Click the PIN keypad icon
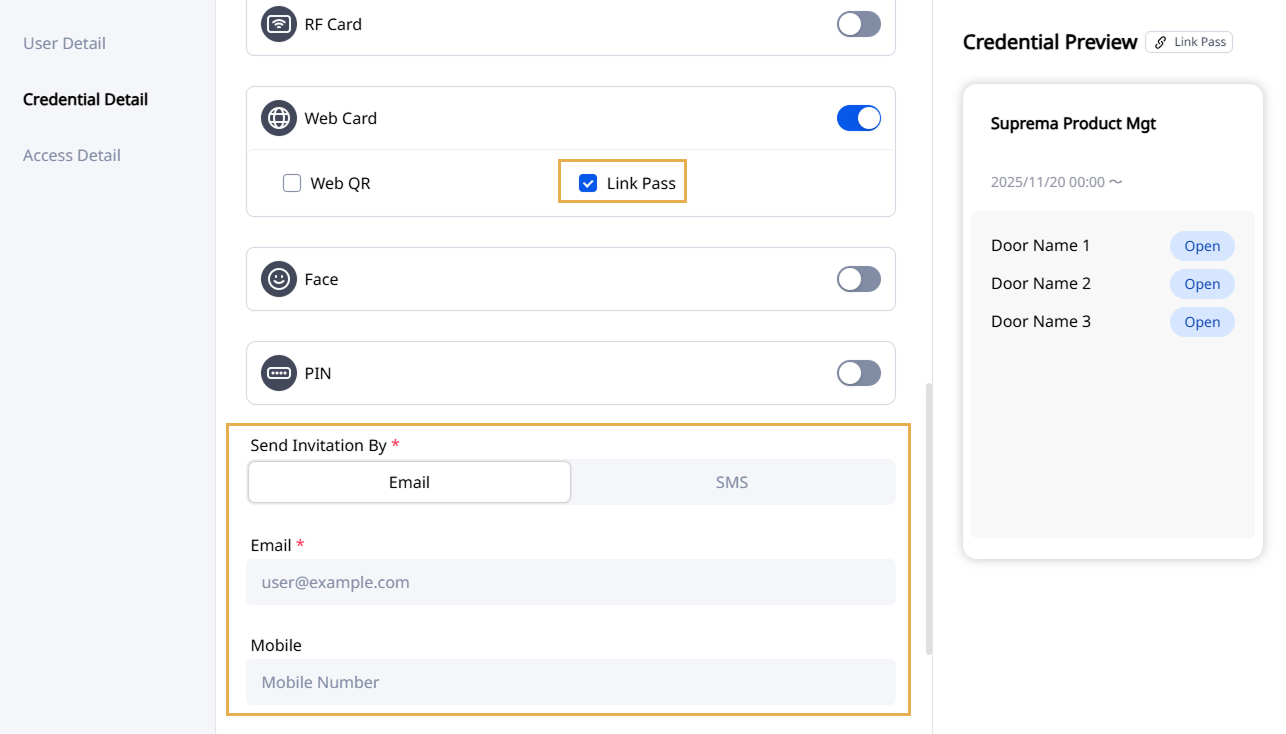This screenshot has height=734, width=1286. click(x=279, y=373)
